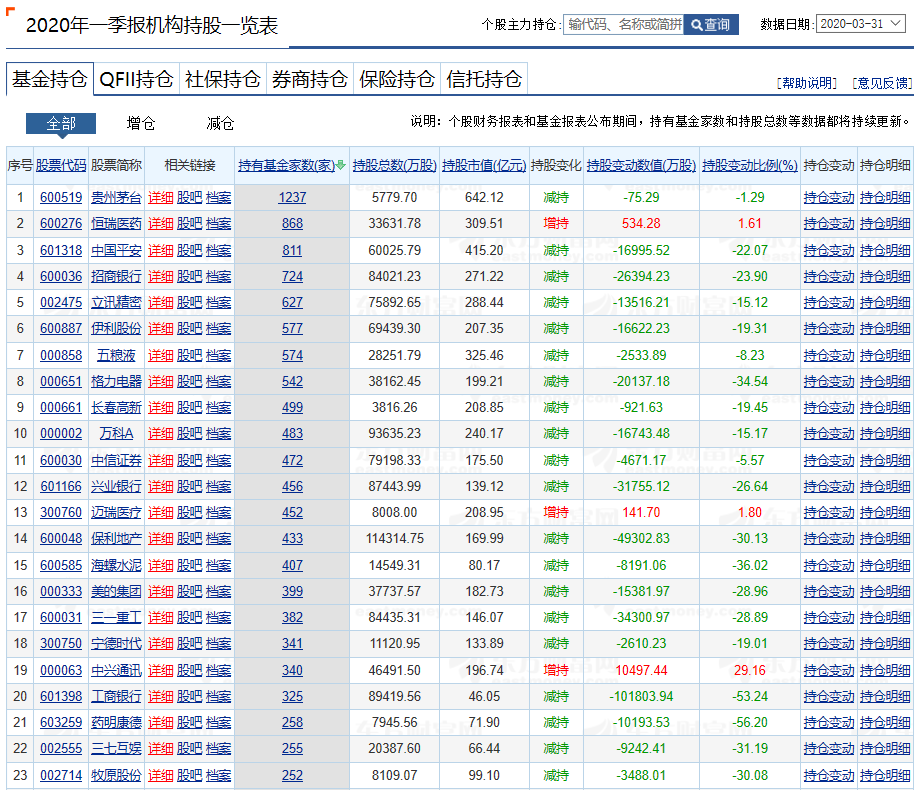This screenshot has height=790, width=920.
Task: Open 股吧 link for 迈瑞医疗
Action: [190, 512]
